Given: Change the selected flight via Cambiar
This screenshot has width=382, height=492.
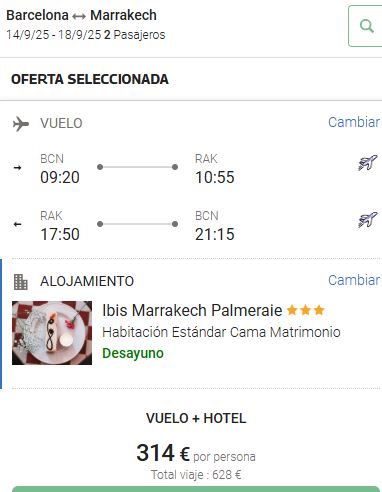Looking at the screenshot, I should (x=354, y=122).
